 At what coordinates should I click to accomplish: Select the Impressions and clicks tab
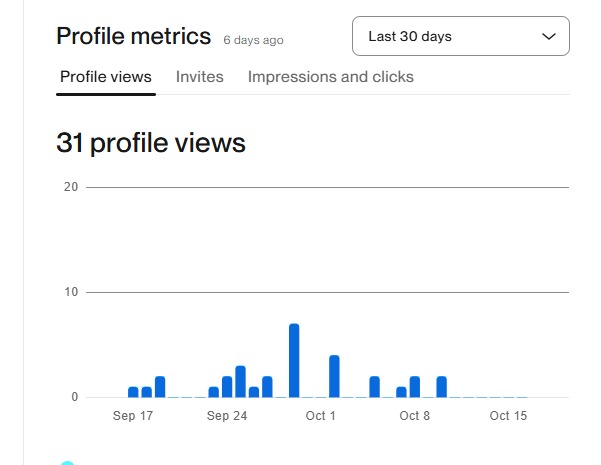[x=330, y=77]
